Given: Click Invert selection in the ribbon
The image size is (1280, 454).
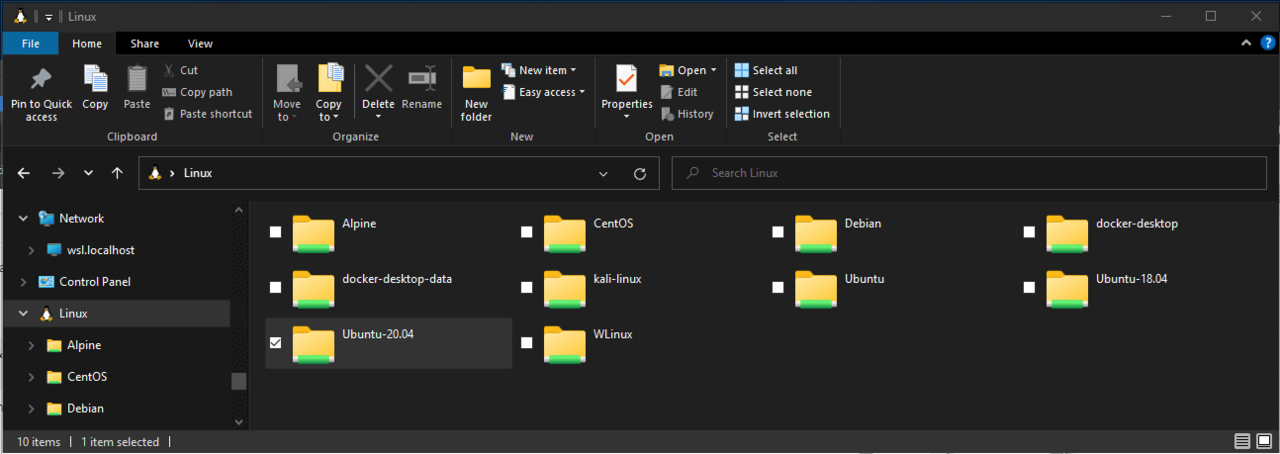Looking at the screenshot, I should click(x=782, y=114).
